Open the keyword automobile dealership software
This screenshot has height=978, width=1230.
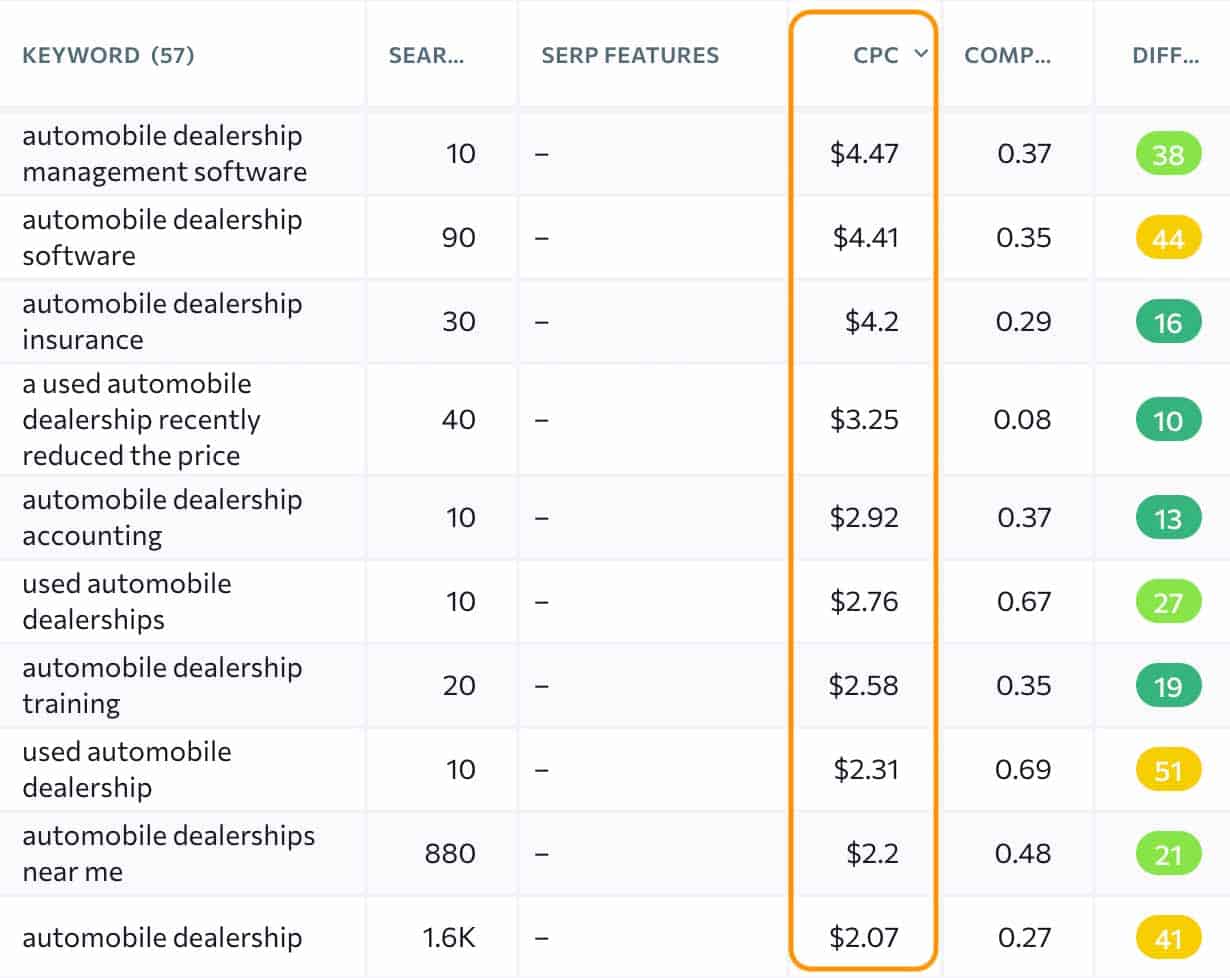click(163, 238)
